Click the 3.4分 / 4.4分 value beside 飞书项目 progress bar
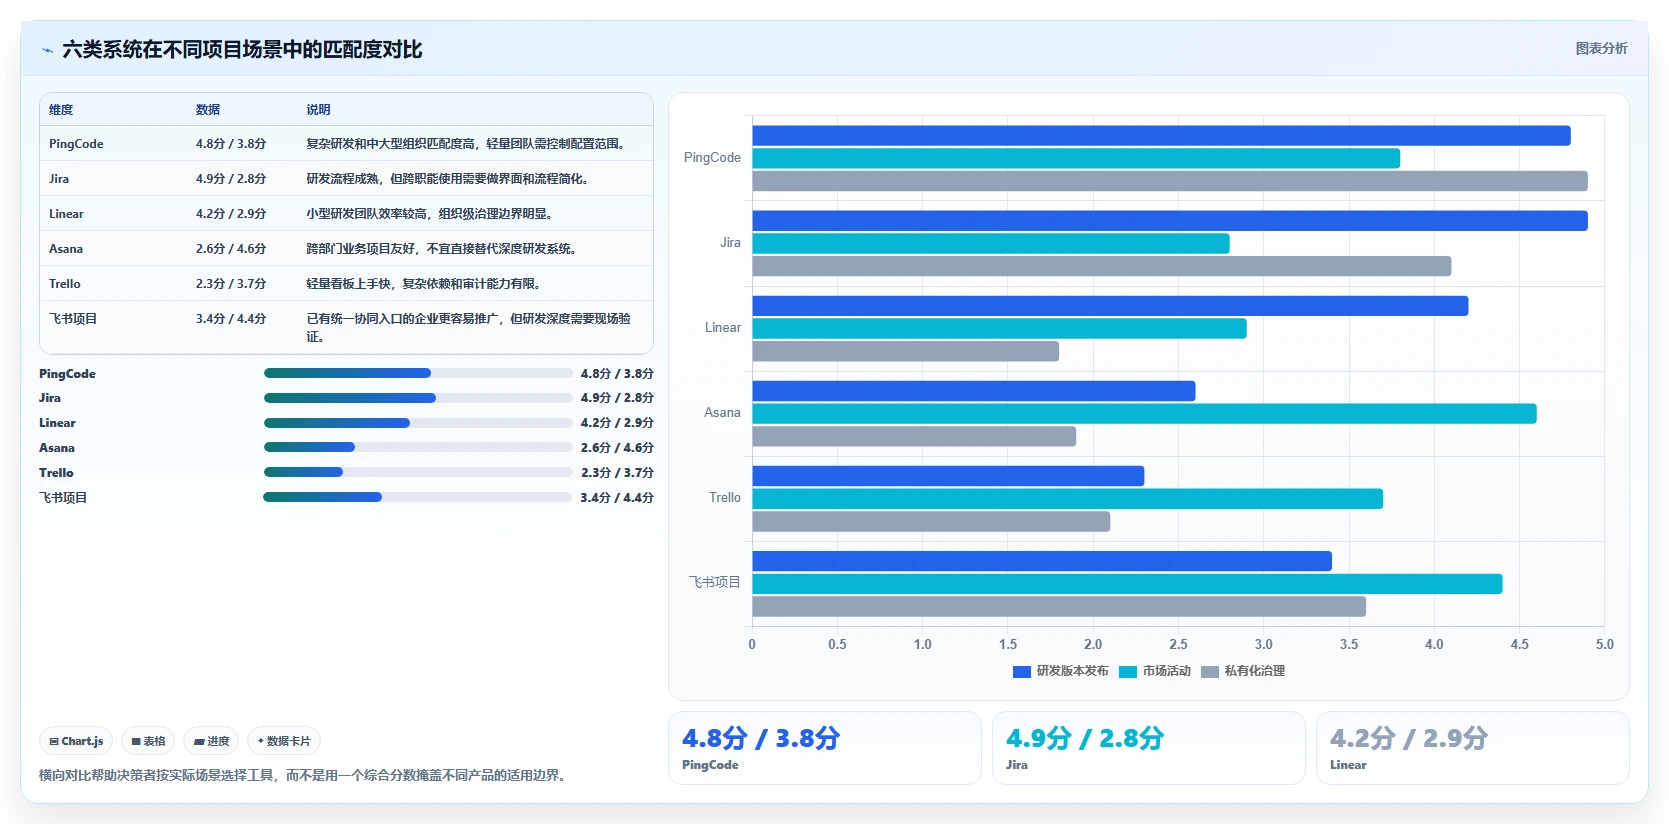 point(617,498)
